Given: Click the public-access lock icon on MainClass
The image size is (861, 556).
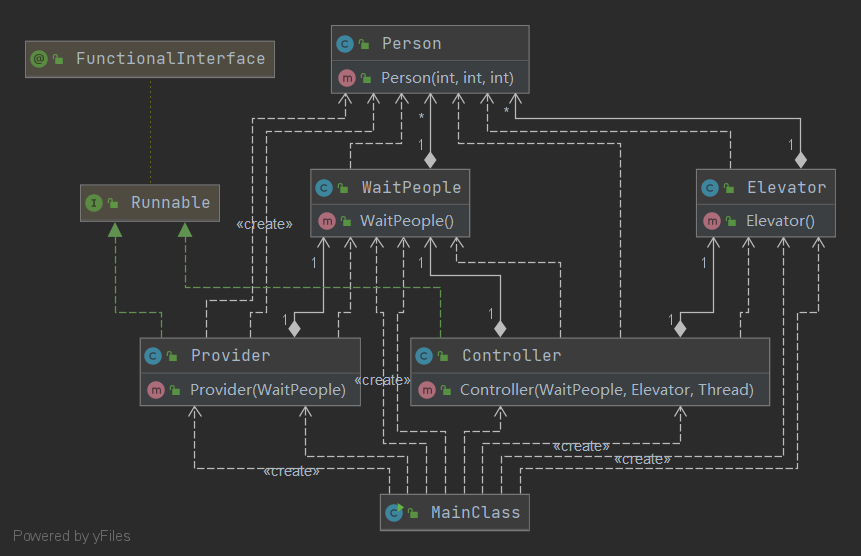Looking at the screenshot, I should [413, 513].
